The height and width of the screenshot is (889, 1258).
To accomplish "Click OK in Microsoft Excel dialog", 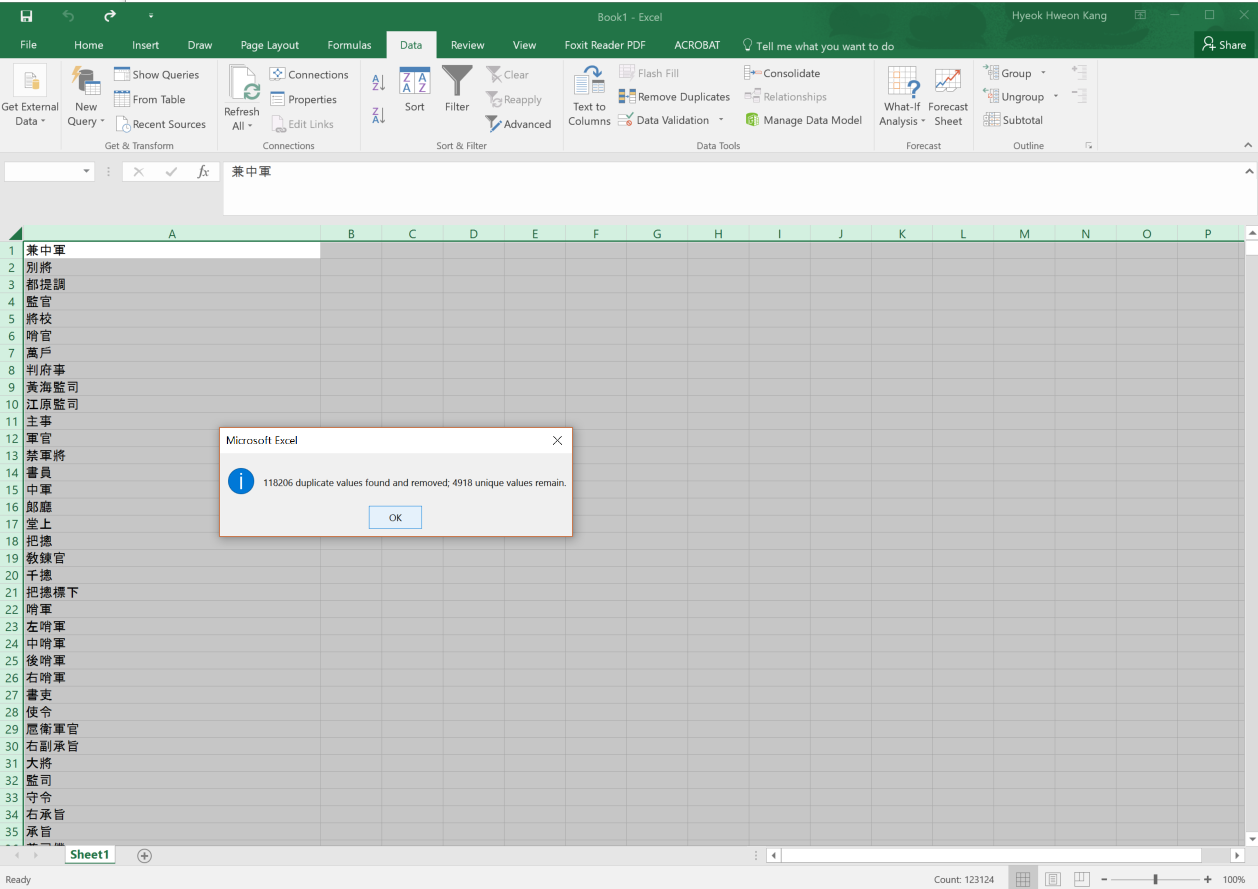I will [x=395, y=517].
